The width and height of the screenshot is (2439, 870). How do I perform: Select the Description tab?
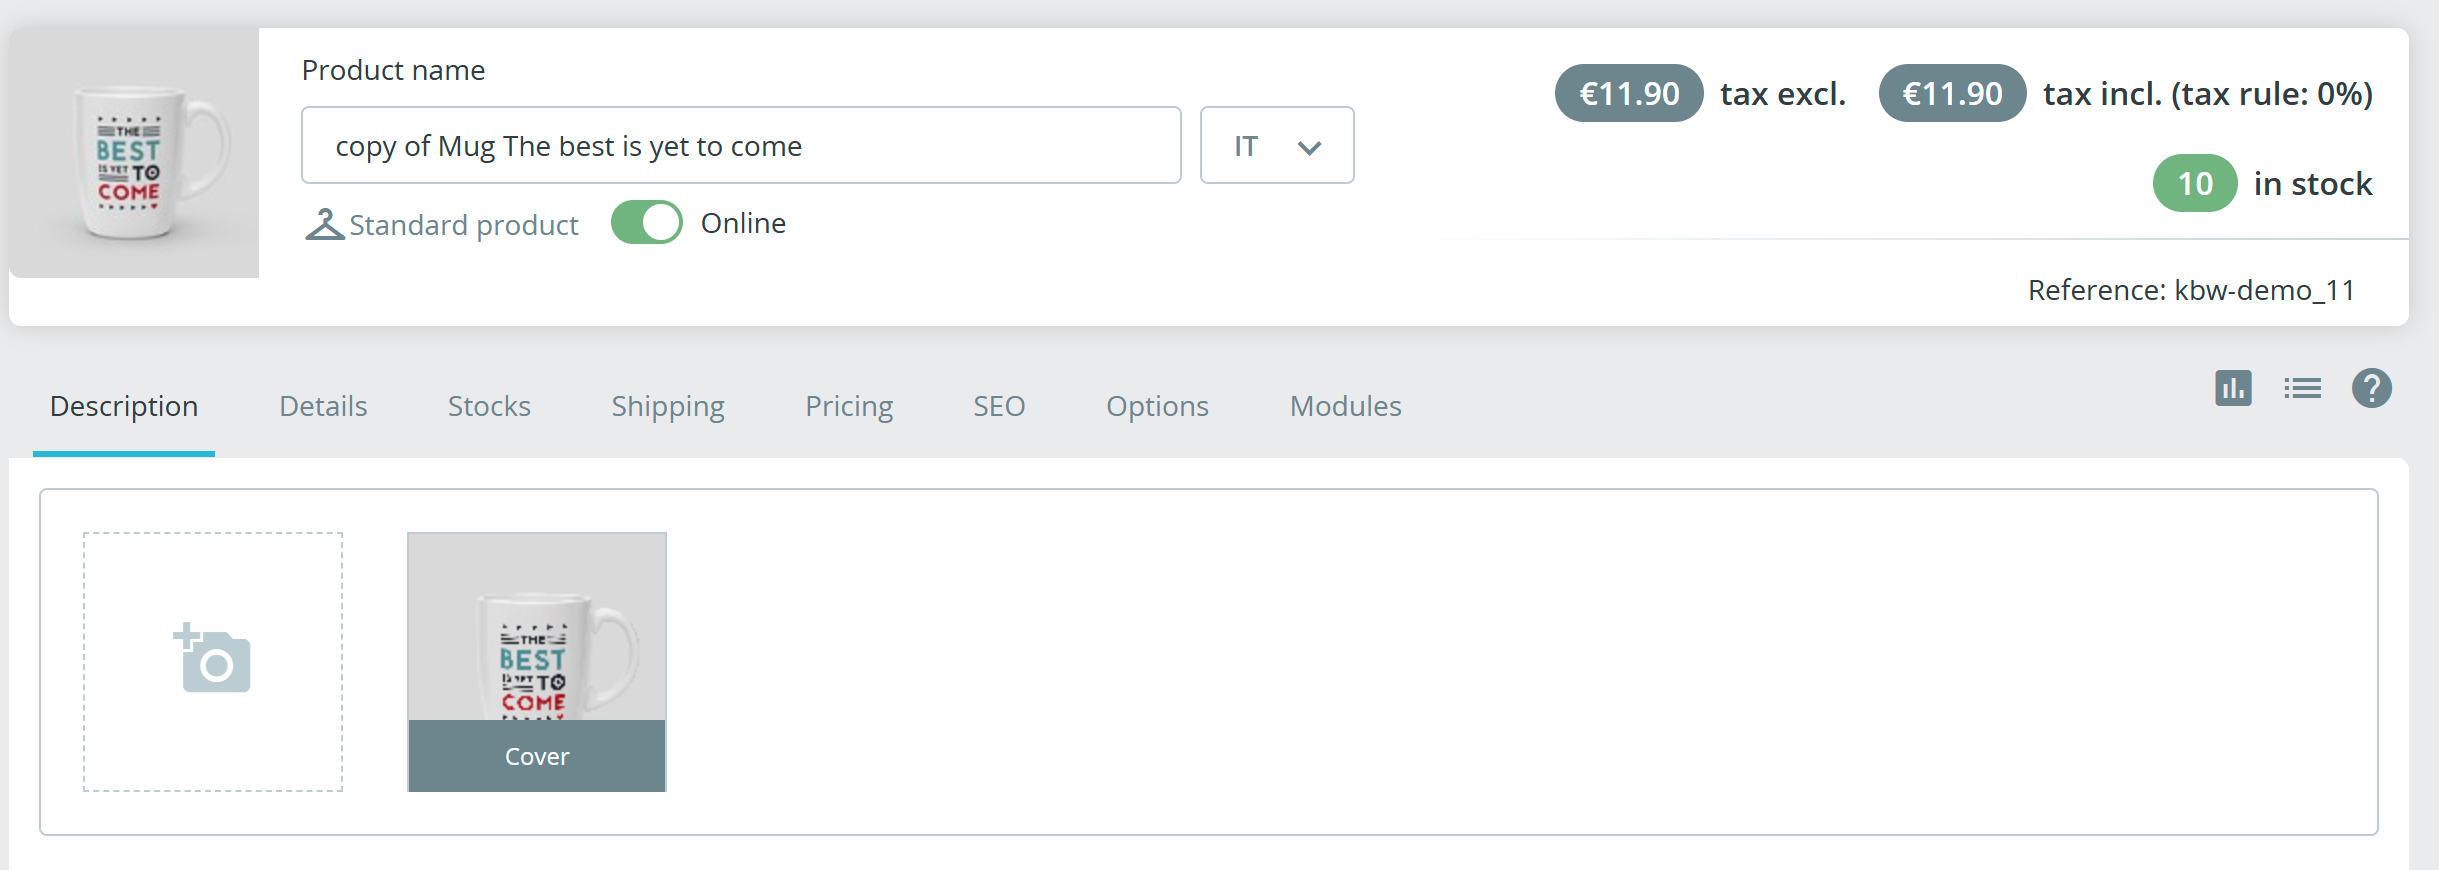pos(124,406)
